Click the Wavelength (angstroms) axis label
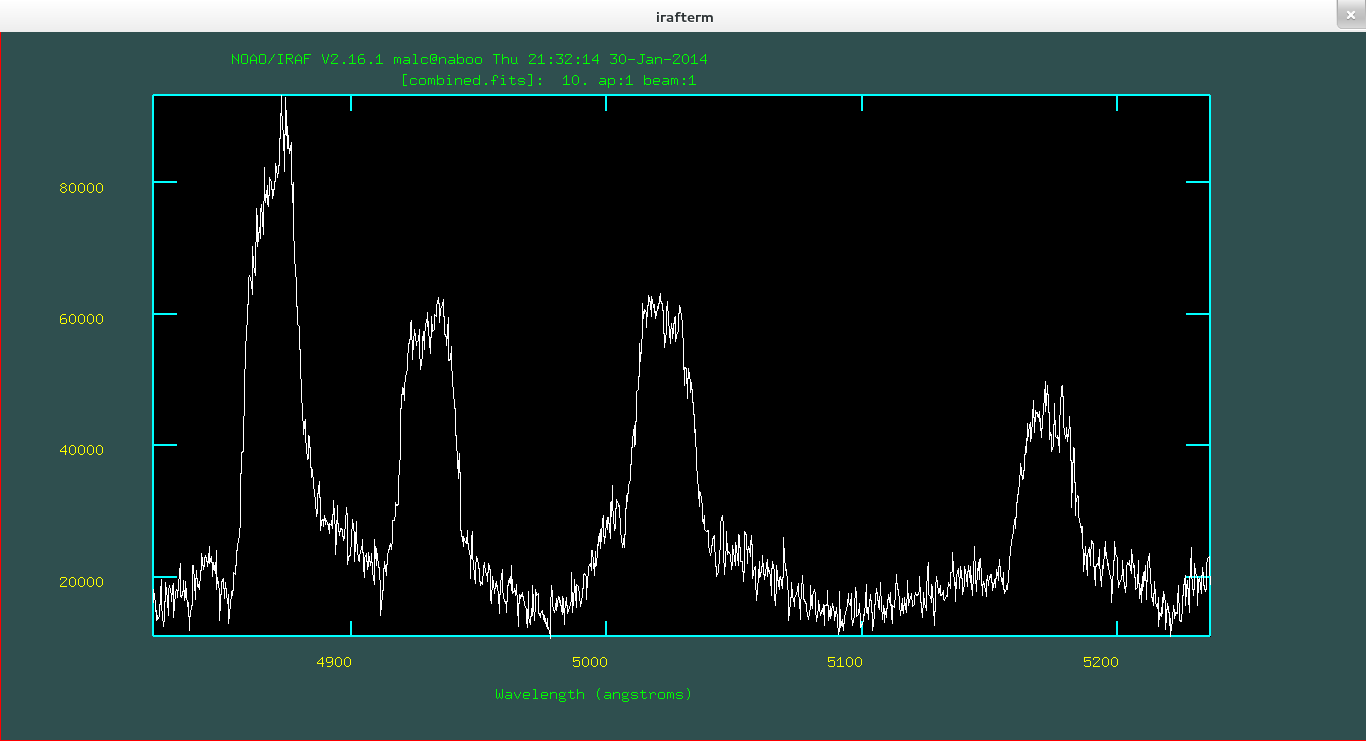The height and width of the screenshot is (741, 1366). [593, 694]
